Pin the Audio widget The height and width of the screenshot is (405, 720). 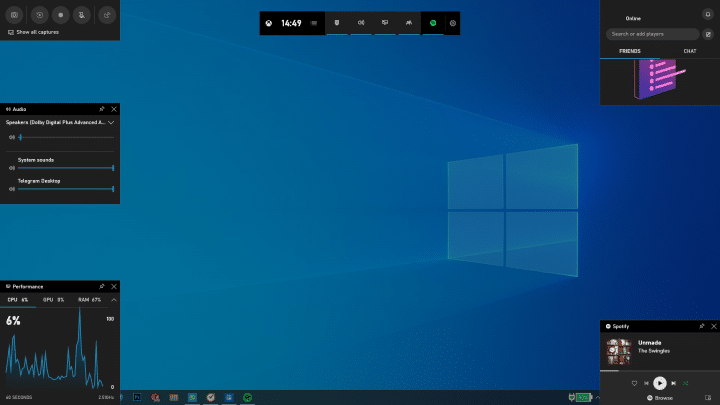click(x=102, y=108)
